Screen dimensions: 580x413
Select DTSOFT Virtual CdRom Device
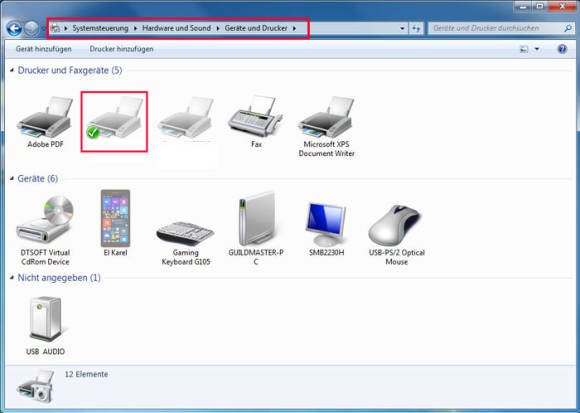(x=45, y=229)
